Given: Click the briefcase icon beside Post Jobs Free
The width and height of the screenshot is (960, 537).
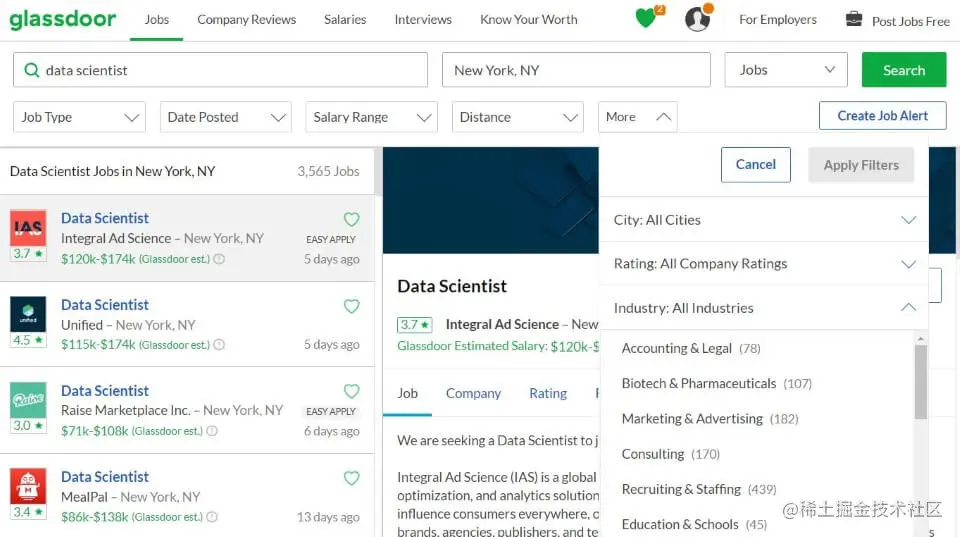Looking at the screenshot, I should [853, 19].
